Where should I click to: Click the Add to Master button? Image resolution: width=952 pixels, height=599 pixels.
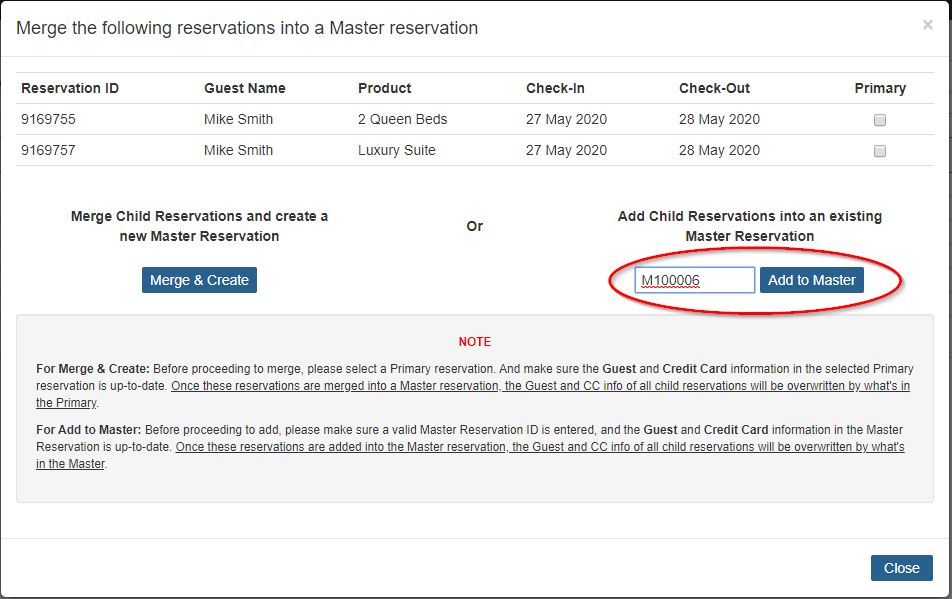point(811,280)
